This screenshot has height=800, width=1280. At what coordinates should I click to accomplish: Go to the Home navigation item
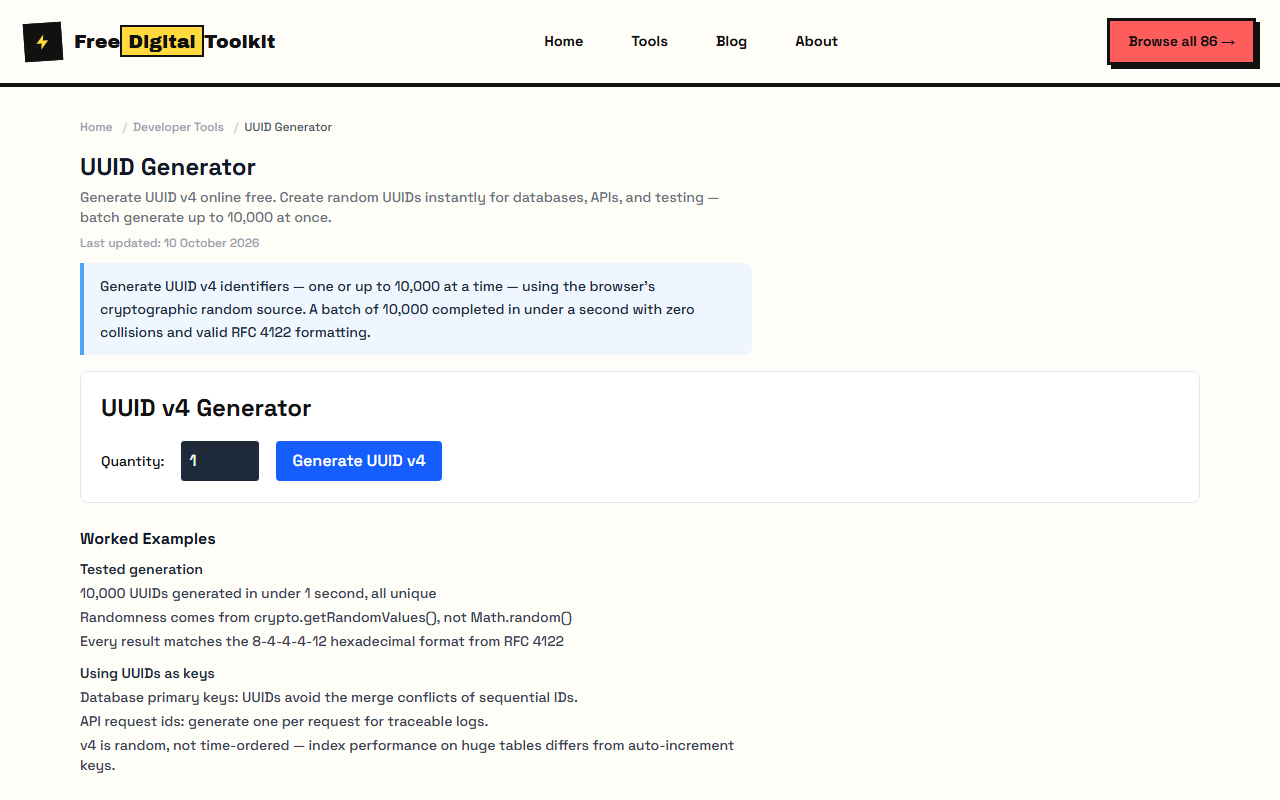[564, 42]
